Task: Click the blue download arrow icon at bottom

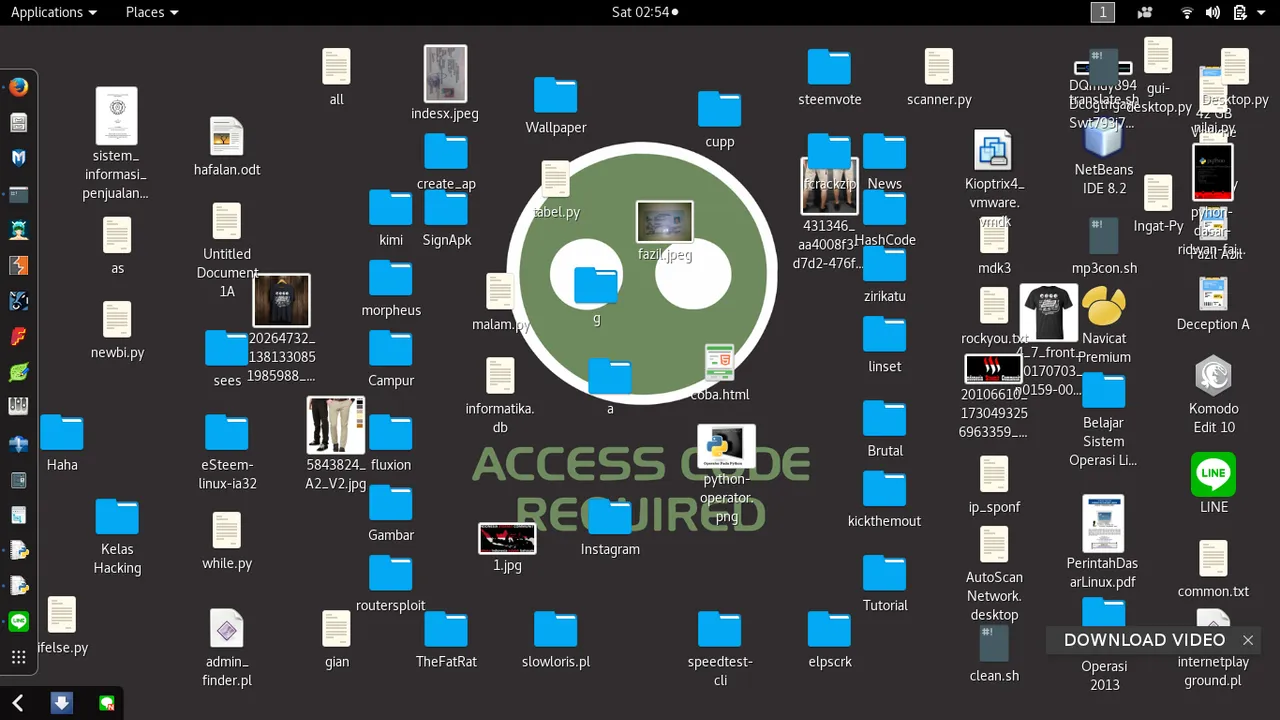Action: pos(61,703)
